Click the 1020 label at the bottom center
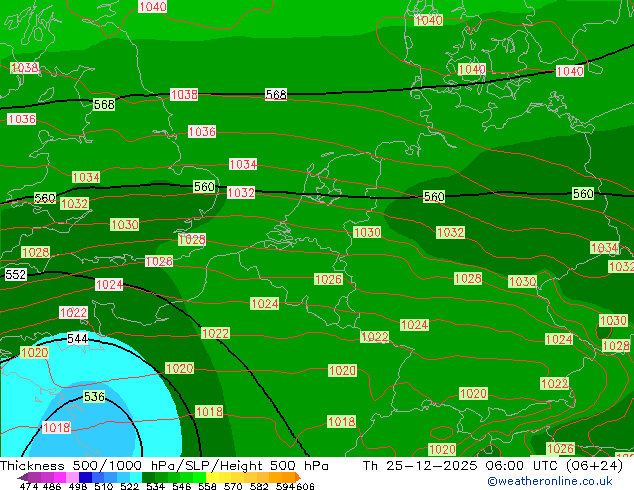 pyautogui.click(x=442, y=449)
